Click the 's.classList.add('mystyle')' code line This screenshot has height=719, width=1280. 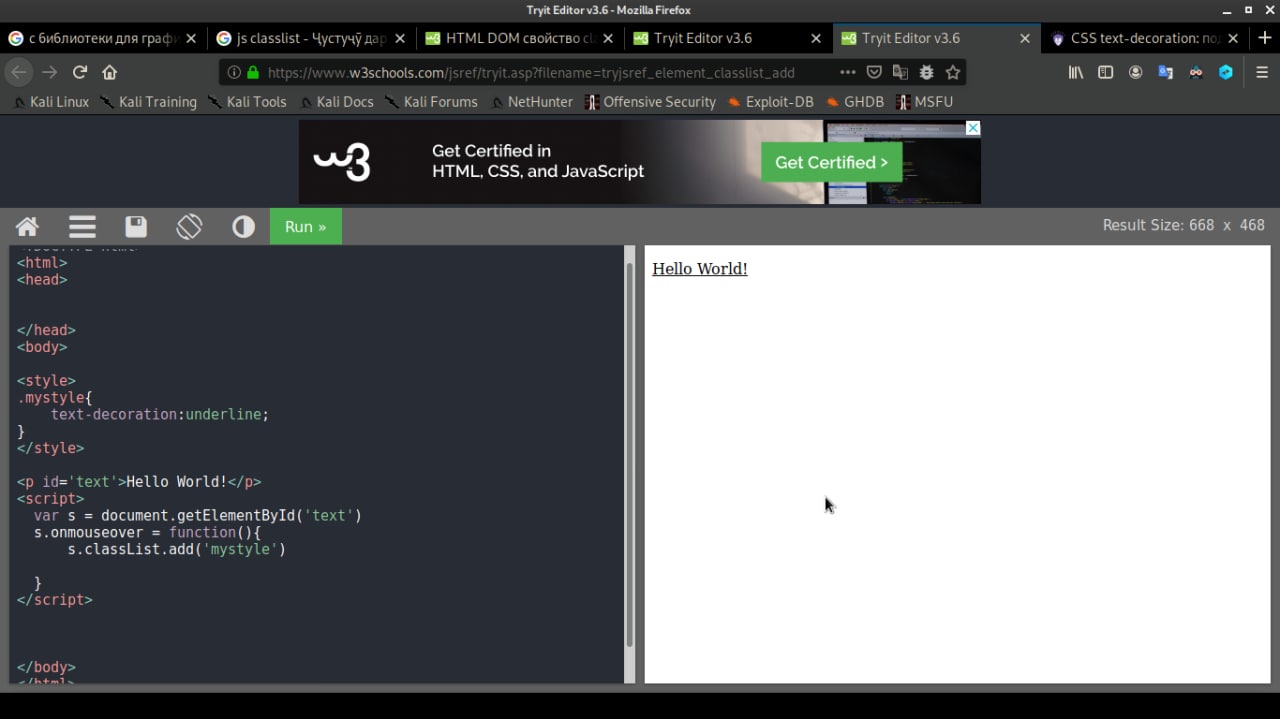[177, 549]
